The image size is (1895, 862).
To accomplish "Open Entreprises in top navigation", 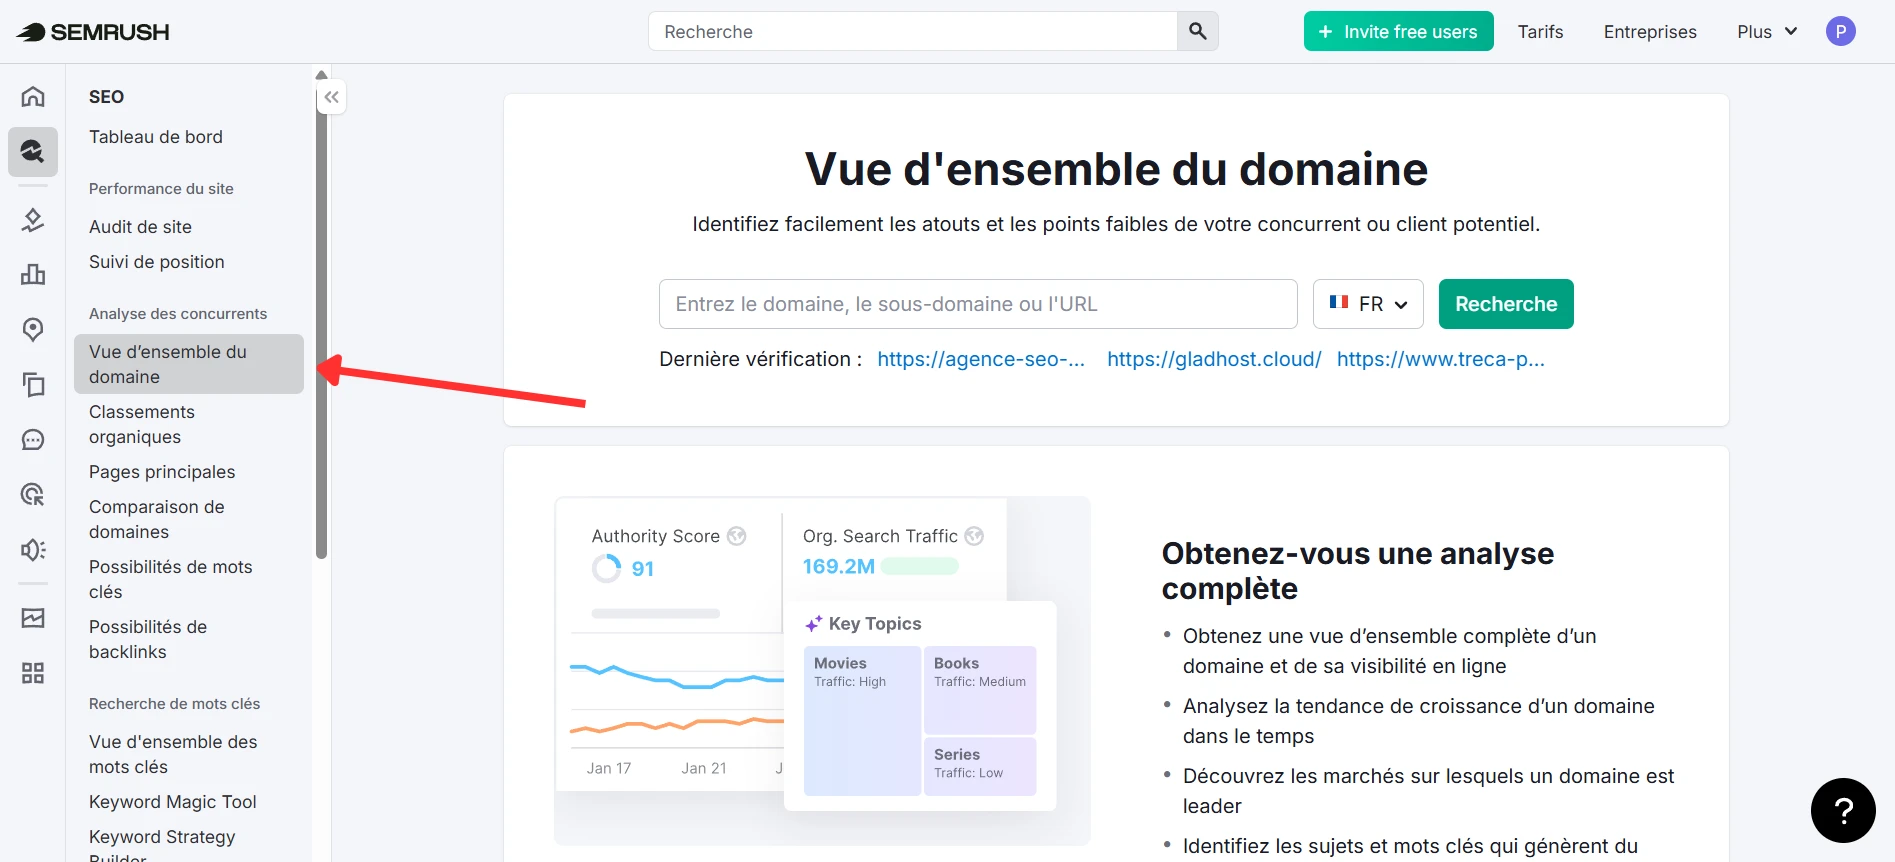I will (1650, 32).
